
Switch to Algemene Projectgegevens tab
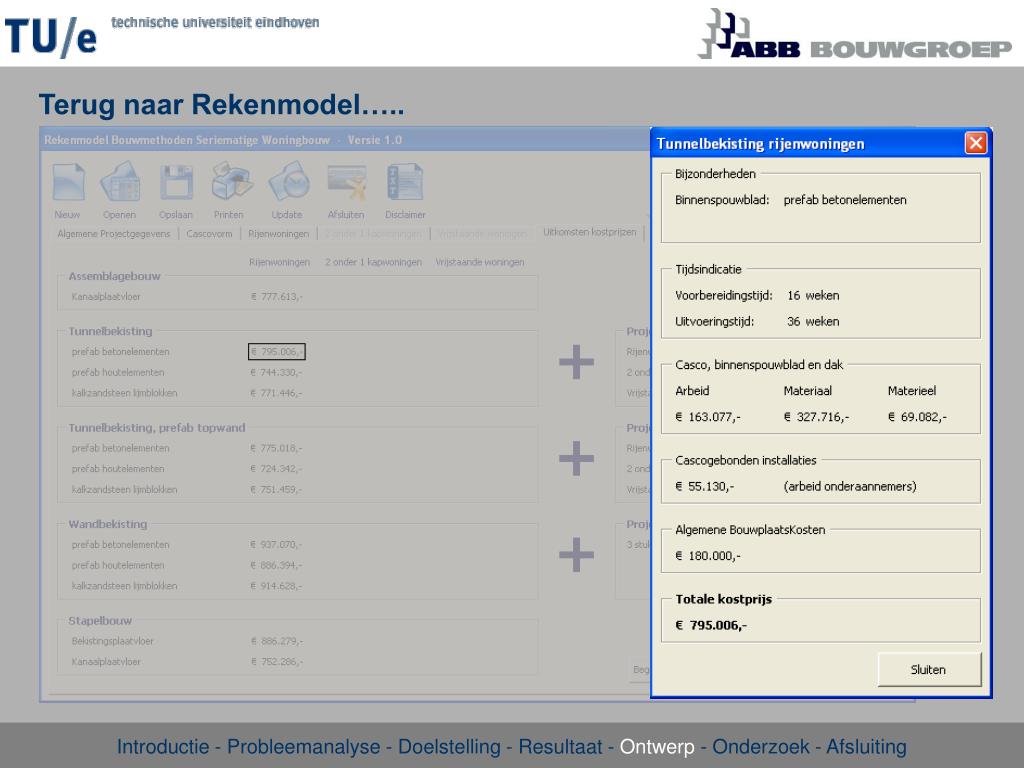point(113,233)
